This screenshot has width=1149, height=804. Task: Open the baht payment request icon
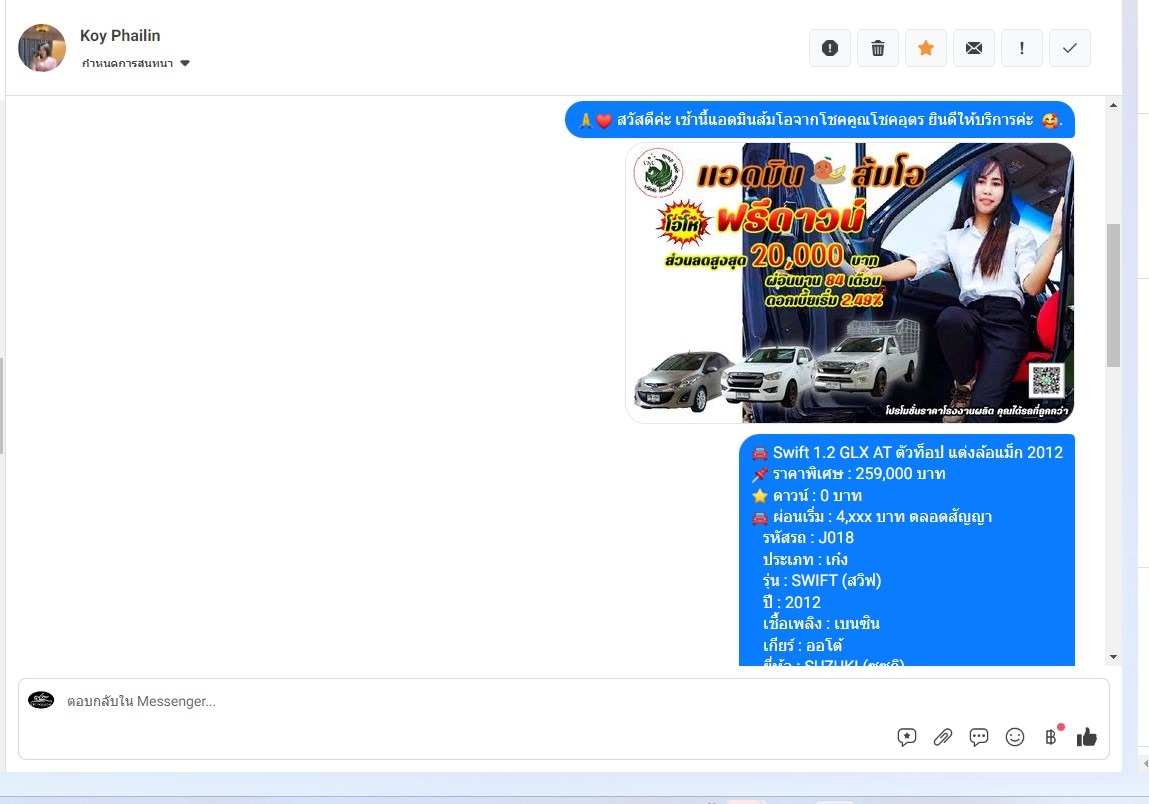(x=1051, y=737)
